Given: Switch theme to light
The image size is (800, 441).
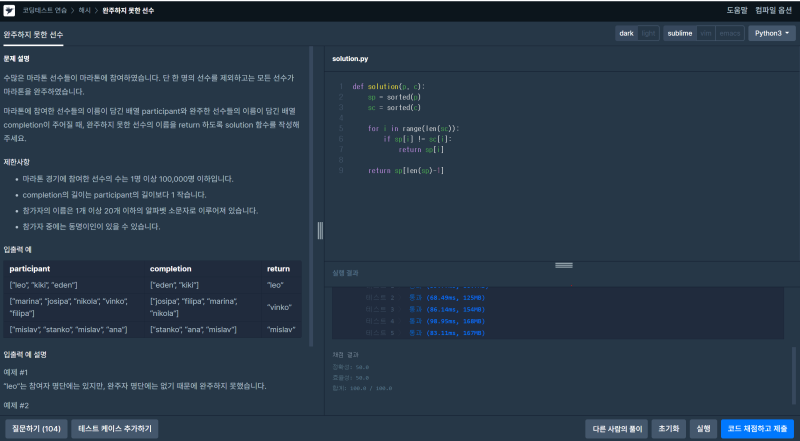Looking at the screenshot, I should point(648,34).
